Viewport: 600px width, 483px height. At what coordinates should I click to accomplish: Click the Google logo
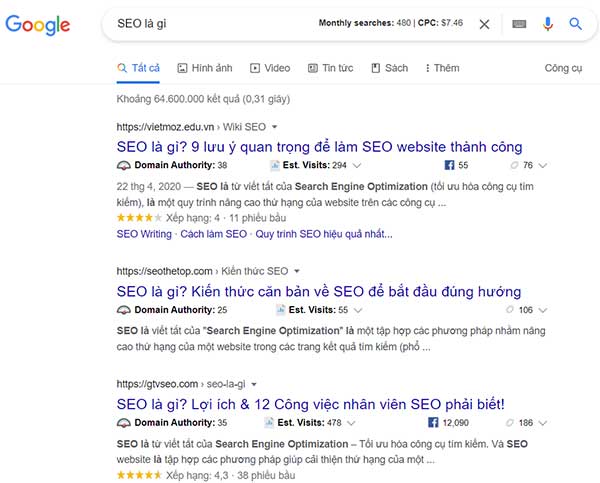point(38,24)
